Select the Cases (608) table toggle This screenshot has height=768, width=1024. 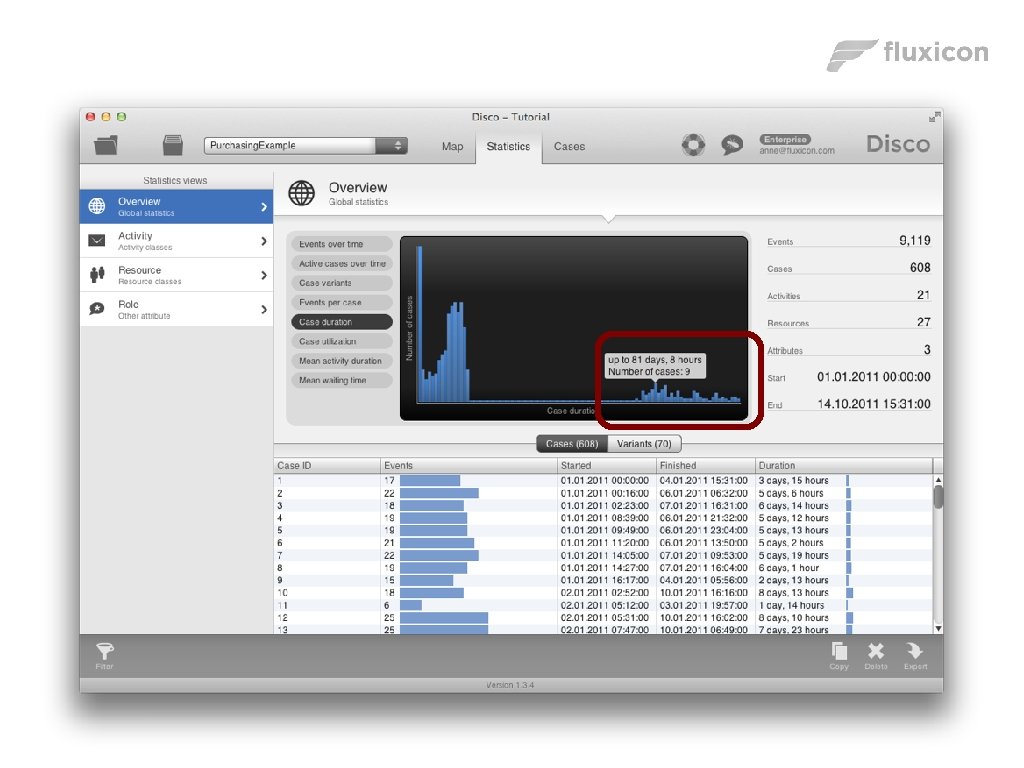tap(572, 443)
